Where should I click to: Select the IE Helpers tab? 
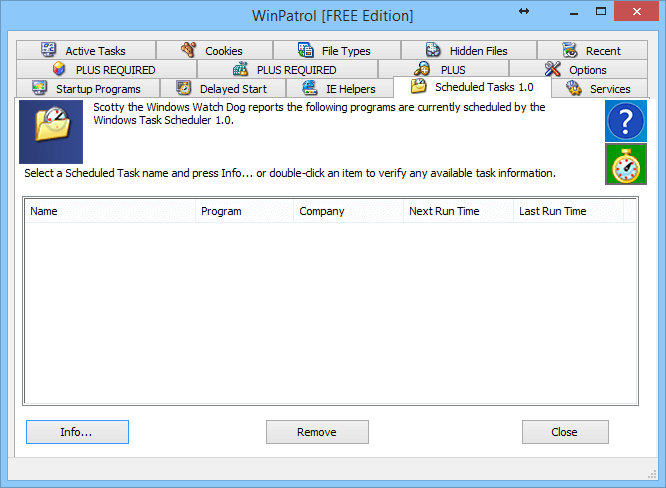[340, 88]
